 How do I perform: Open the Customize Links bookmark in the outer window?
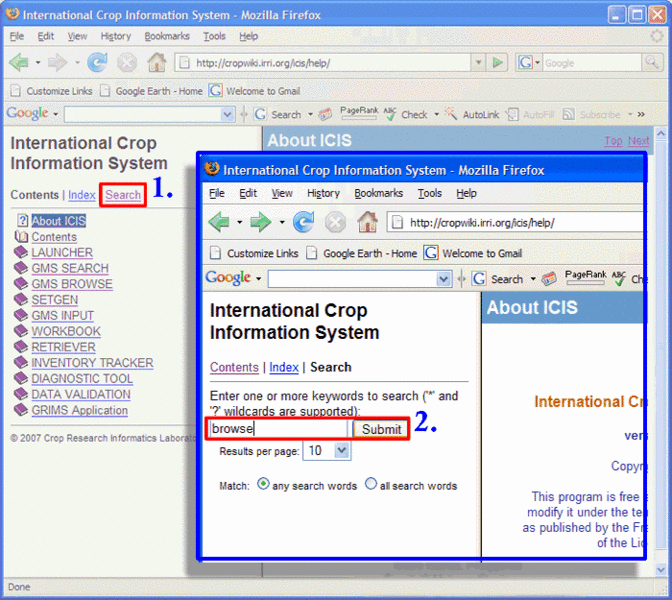[x=51, y=91]
